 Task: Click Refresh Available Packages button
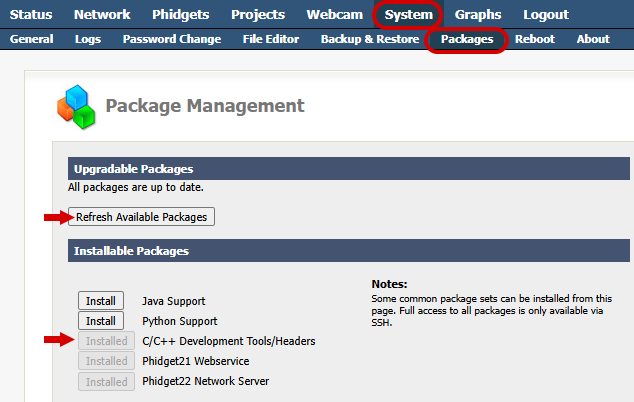coord(141,217)
